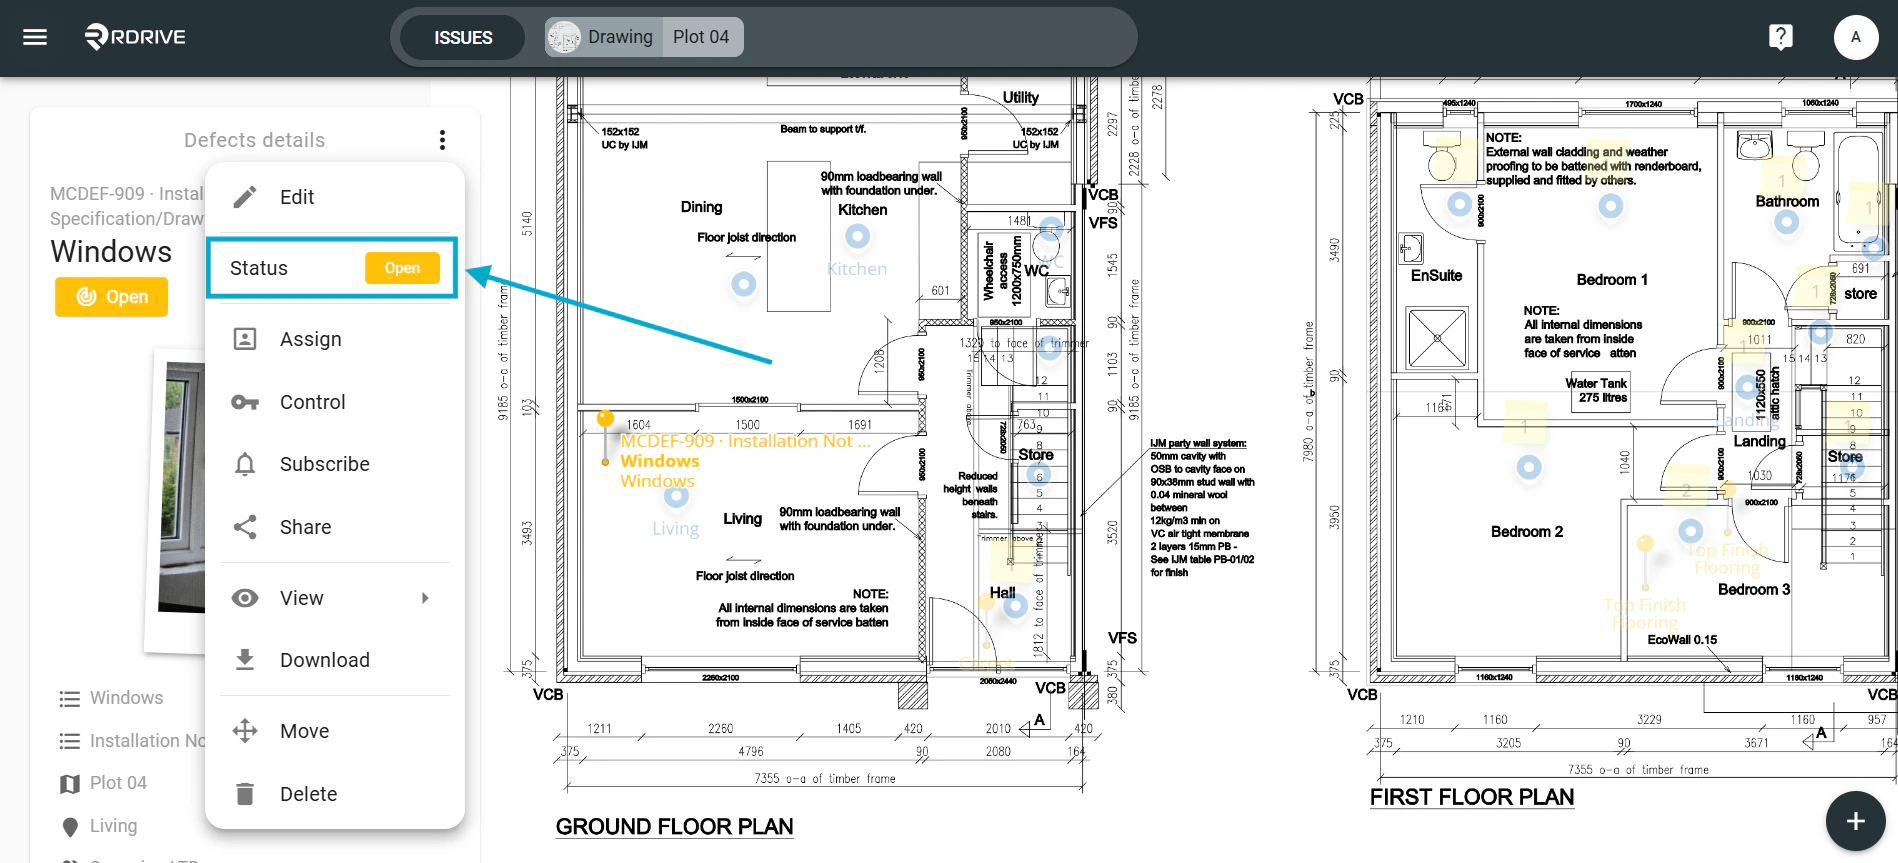Click the Defects details heading
The width and height of the screenshot is (1898, 863).
255,140
